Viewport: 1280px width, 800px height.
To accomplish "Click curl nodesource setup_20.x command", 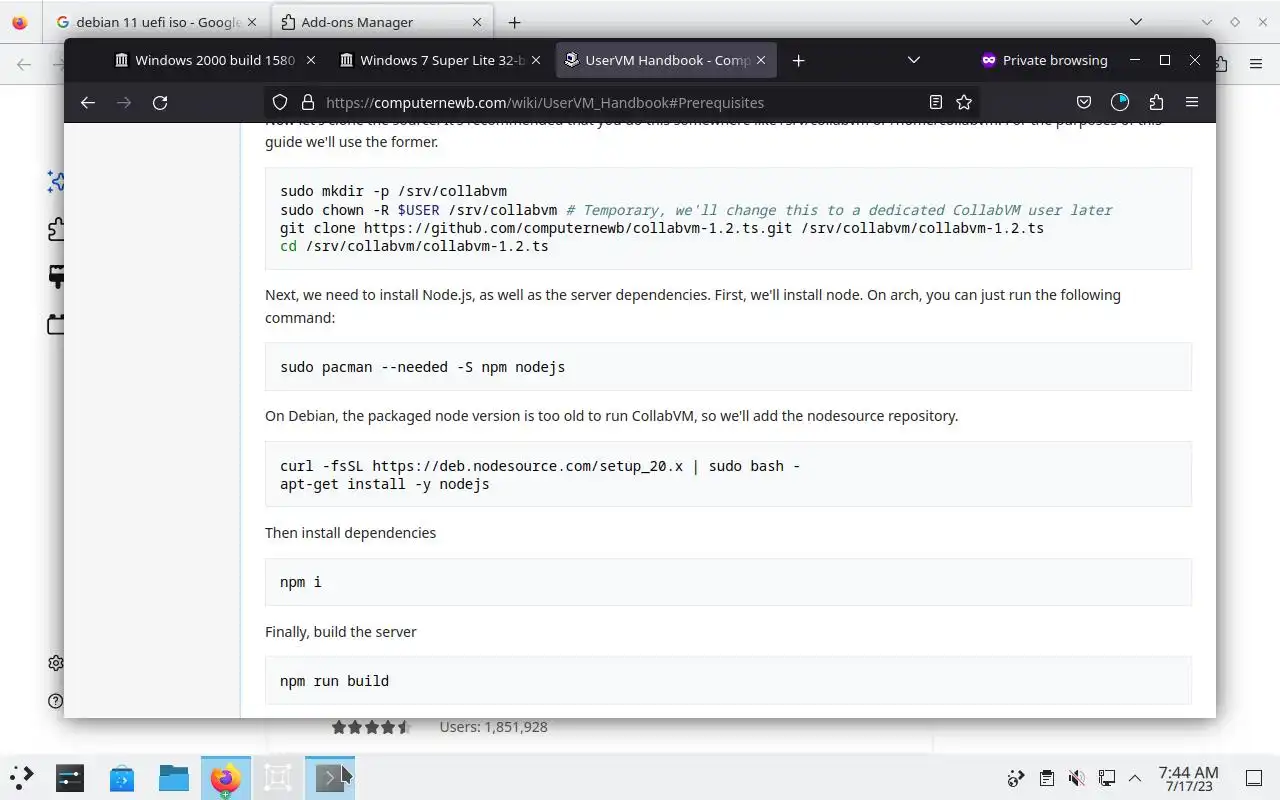I will tap(540, 466).
